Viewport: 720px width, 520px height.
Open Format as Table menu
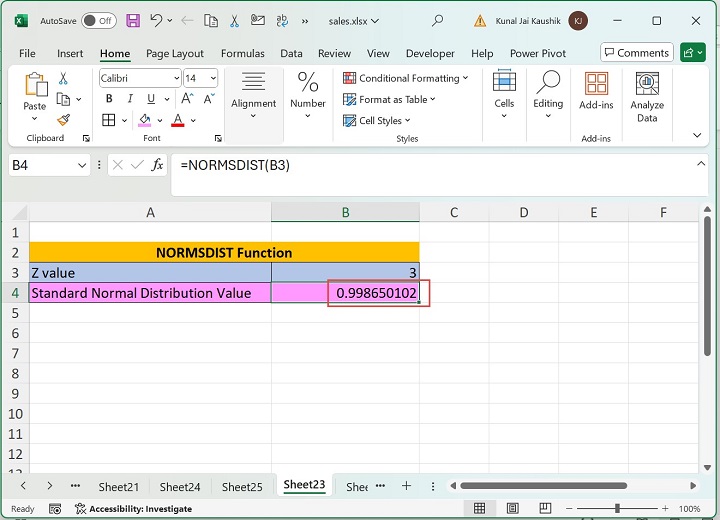[389, 99]
